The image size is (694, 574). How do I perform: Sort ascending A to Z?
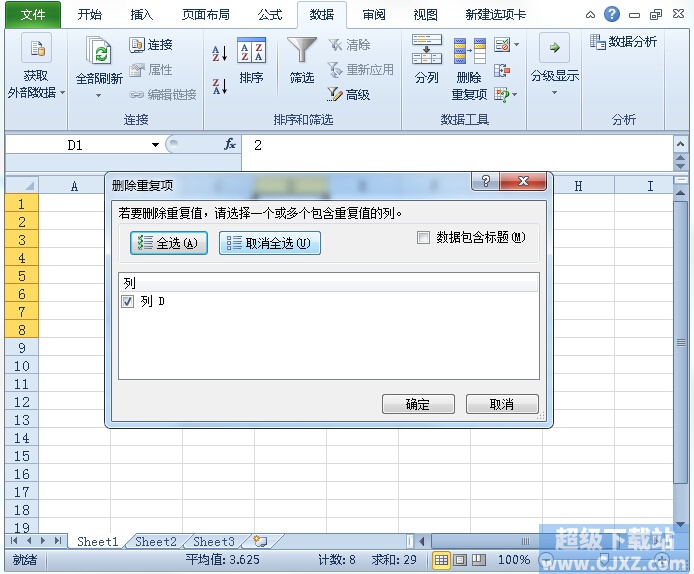220,53
